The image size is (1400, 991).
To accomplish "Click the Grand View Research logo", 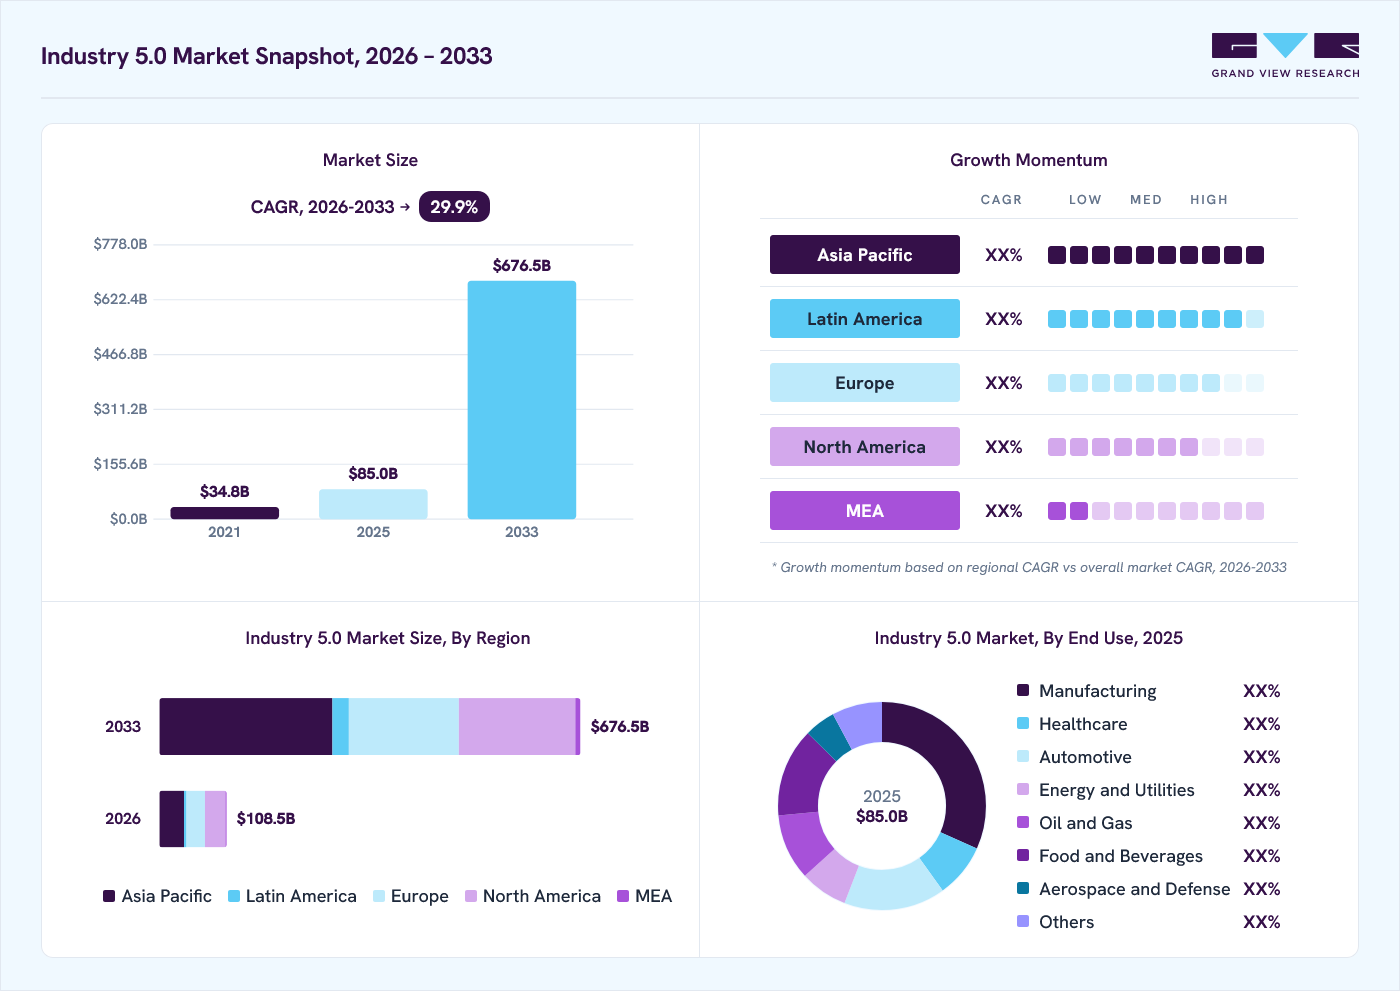I will click(x=1285, y=56).
